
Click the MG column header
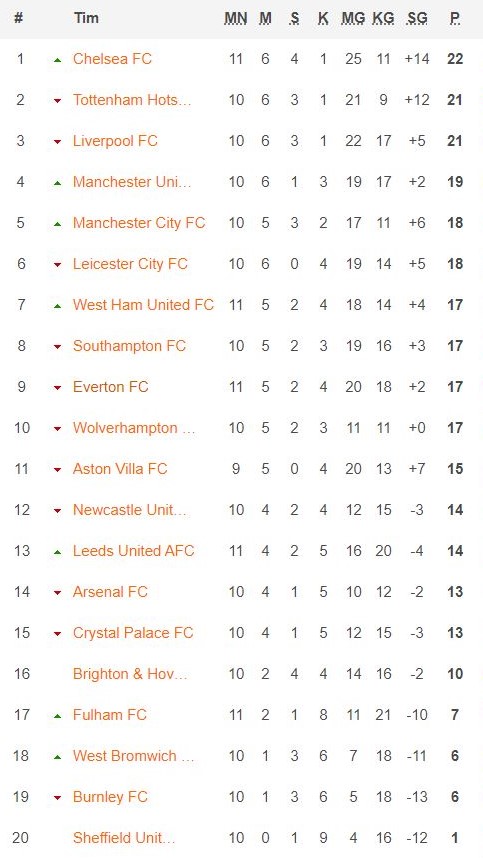[x=353, y=18]
